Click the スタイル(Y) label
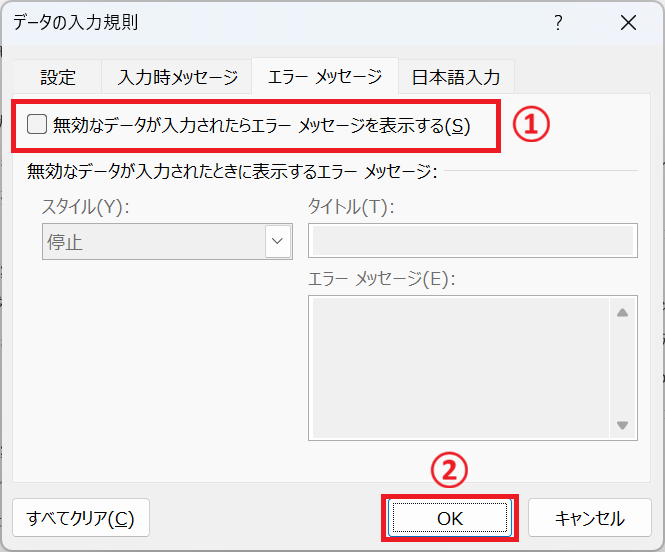The height and width of the screenshot is (552, 665). [86, 207]
